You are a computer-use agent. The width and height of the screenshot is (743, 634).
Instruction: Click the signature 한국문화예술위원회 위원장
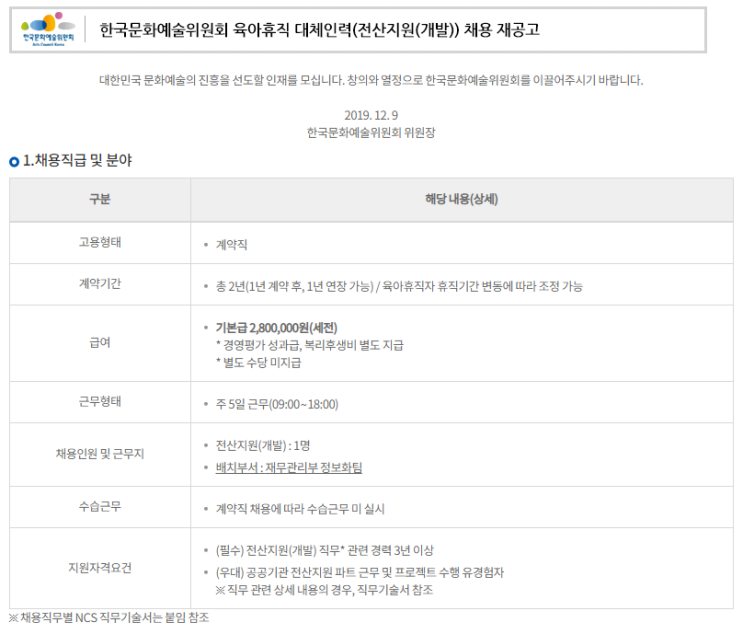point(371,133)
